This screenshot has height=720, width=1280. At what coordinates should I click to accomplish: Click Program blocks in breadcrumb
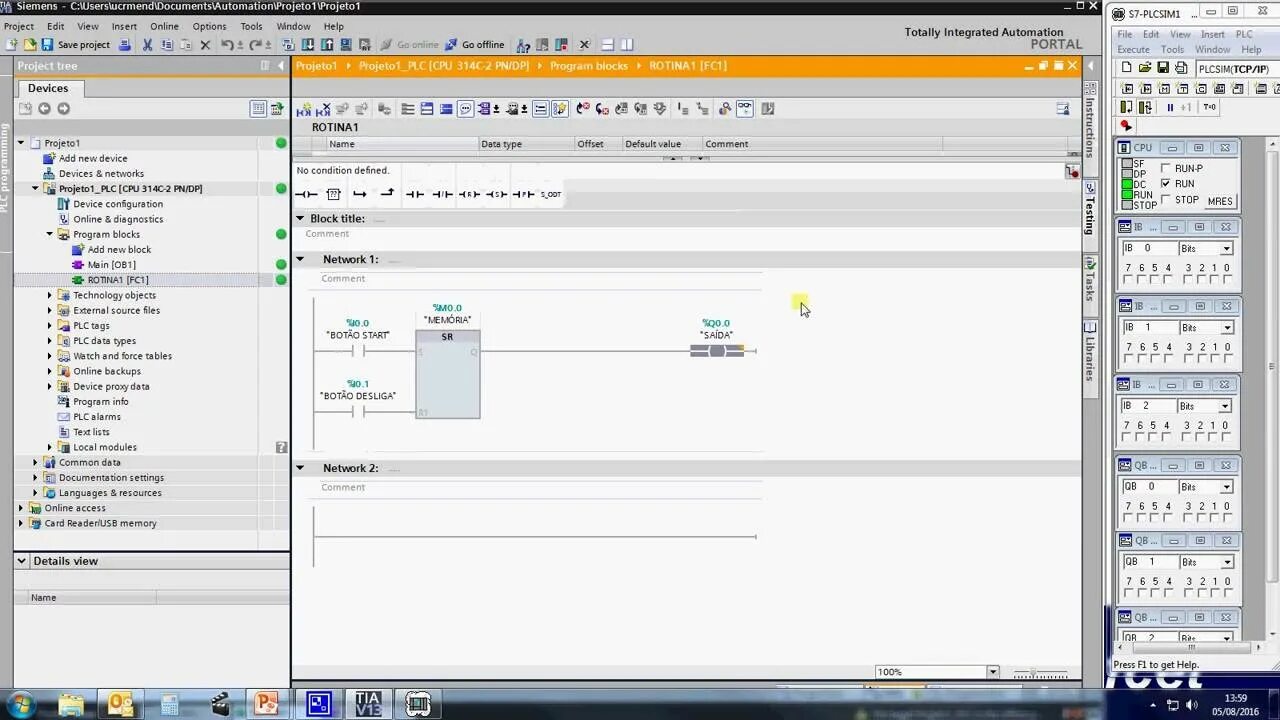[x=589, y=66]
